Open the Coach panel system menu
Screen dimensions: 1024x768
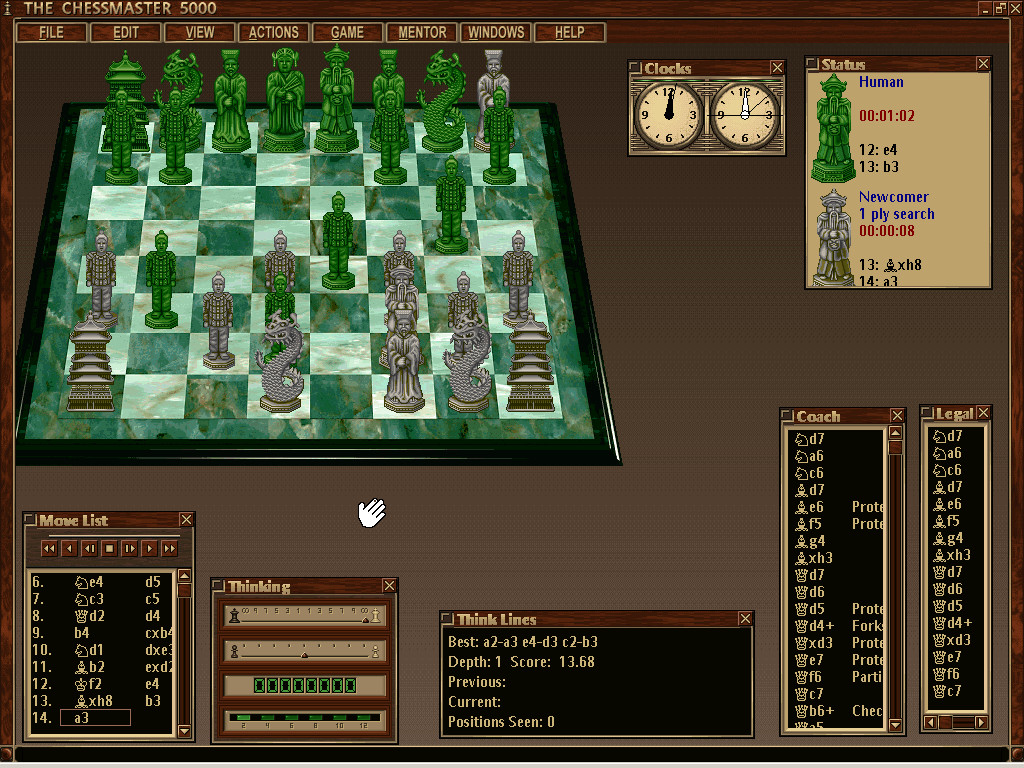(x=788, y=415)
